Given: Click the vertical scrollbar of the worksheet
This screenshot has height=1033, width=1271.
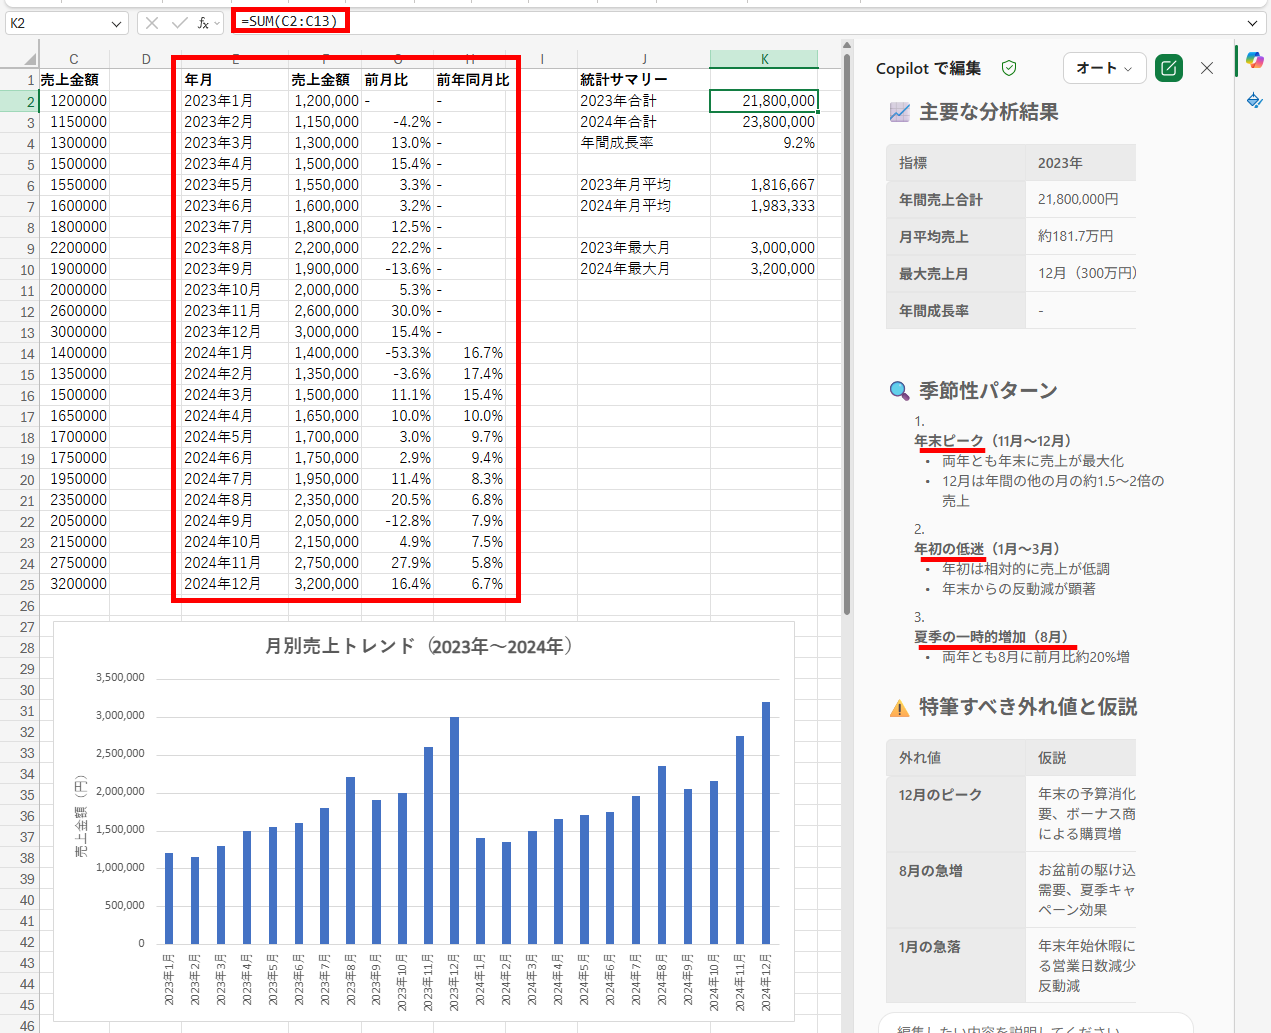Looking at the screenshot, I should point(847,330).
